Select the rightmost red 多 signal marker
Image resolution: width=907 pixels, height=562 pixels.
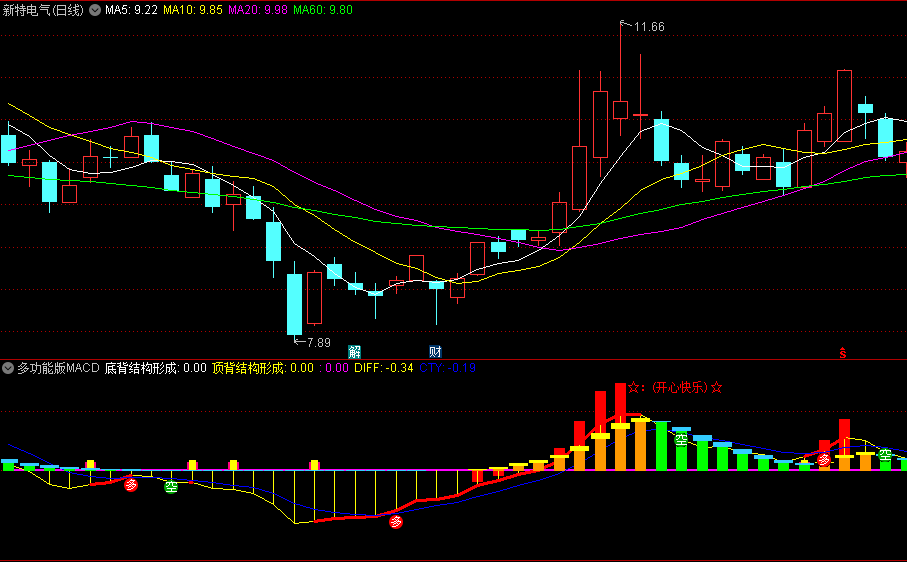point(824,460)
